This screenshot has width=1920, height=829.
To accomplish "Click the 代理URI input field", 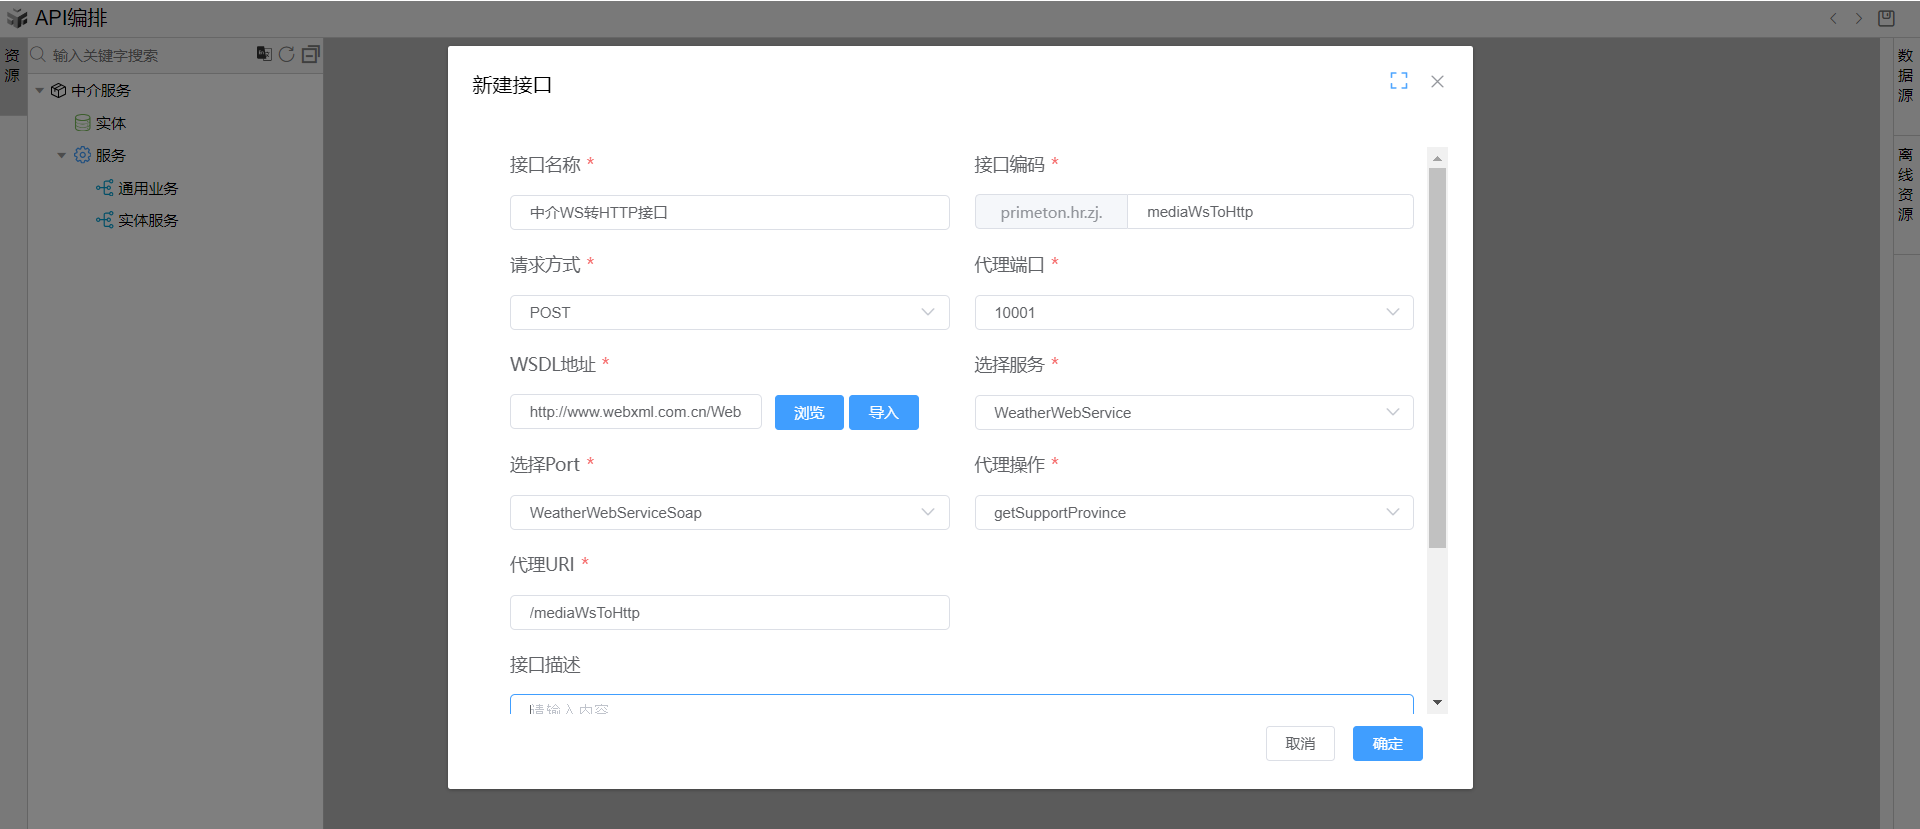I will click(x=729, y=613).
